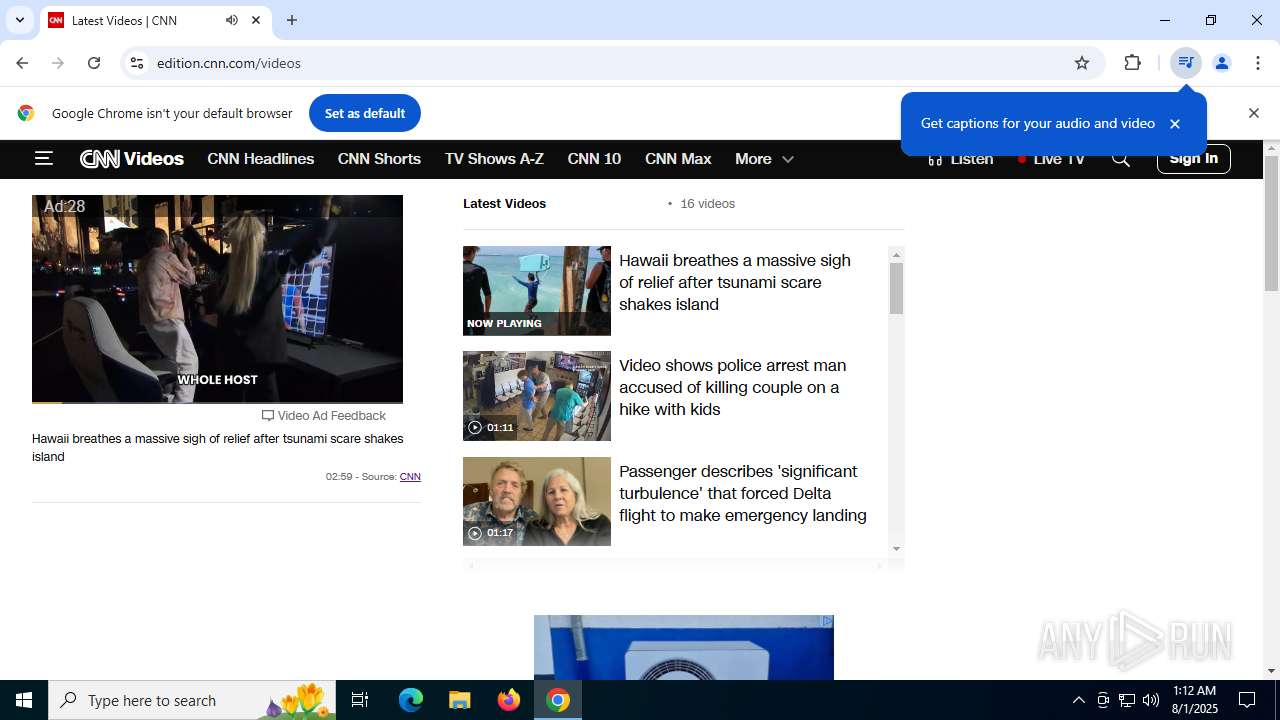Close the captions tooltip popup
The image size is (1280, 720).
click(1175, 124)
